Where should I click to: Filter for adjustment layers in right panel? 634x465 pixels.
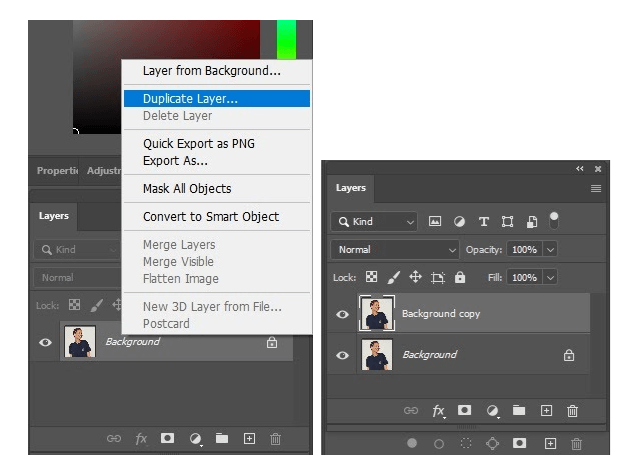(x=459, y=222)
